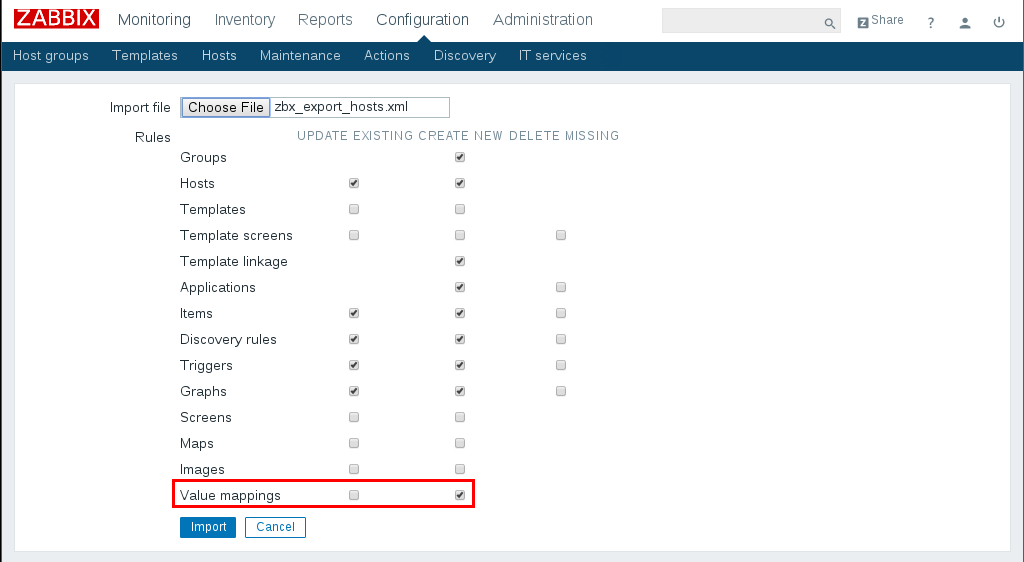1024x562 pixels.
Task: Uncheck Graphs update existing checkbox
Action: pyautogui.click(x=354, y=392)
